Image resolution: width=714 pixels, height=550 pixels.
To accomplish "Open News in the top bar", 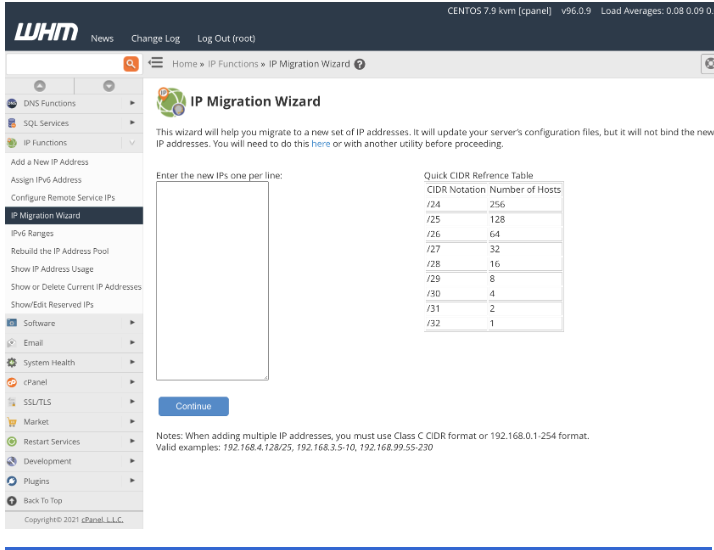I will pyautogui.click(x=102, y=38).
